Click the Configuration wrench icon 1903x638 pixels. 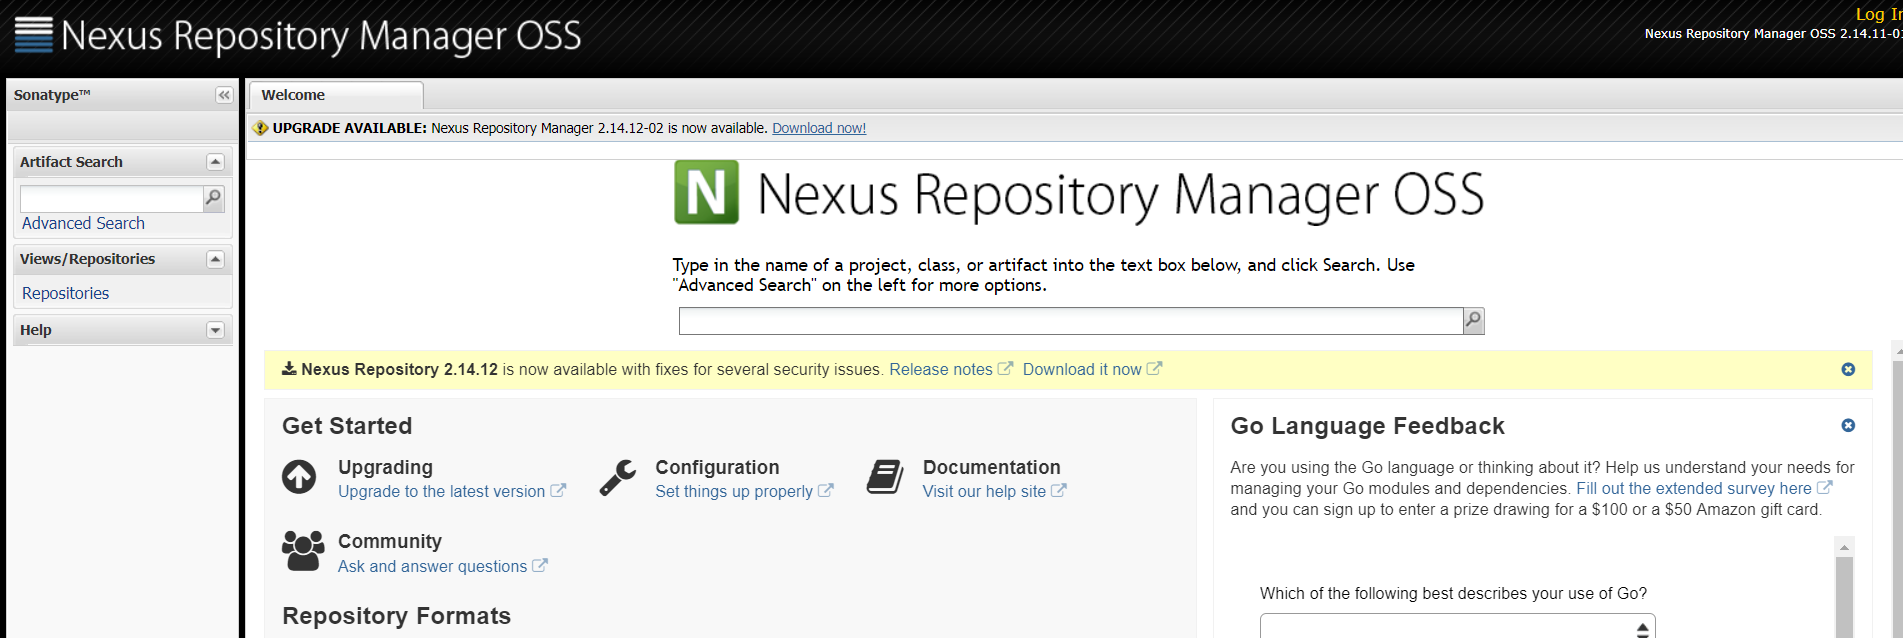click(618, 477)
